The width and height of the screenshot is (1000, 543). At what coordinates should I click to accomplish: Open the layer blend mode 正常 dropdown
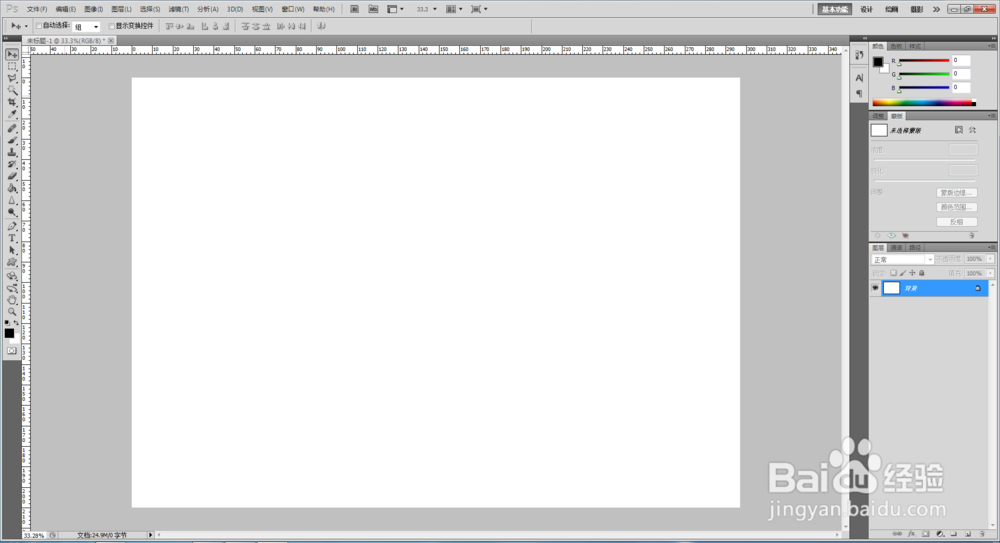[x=902, y=260]
